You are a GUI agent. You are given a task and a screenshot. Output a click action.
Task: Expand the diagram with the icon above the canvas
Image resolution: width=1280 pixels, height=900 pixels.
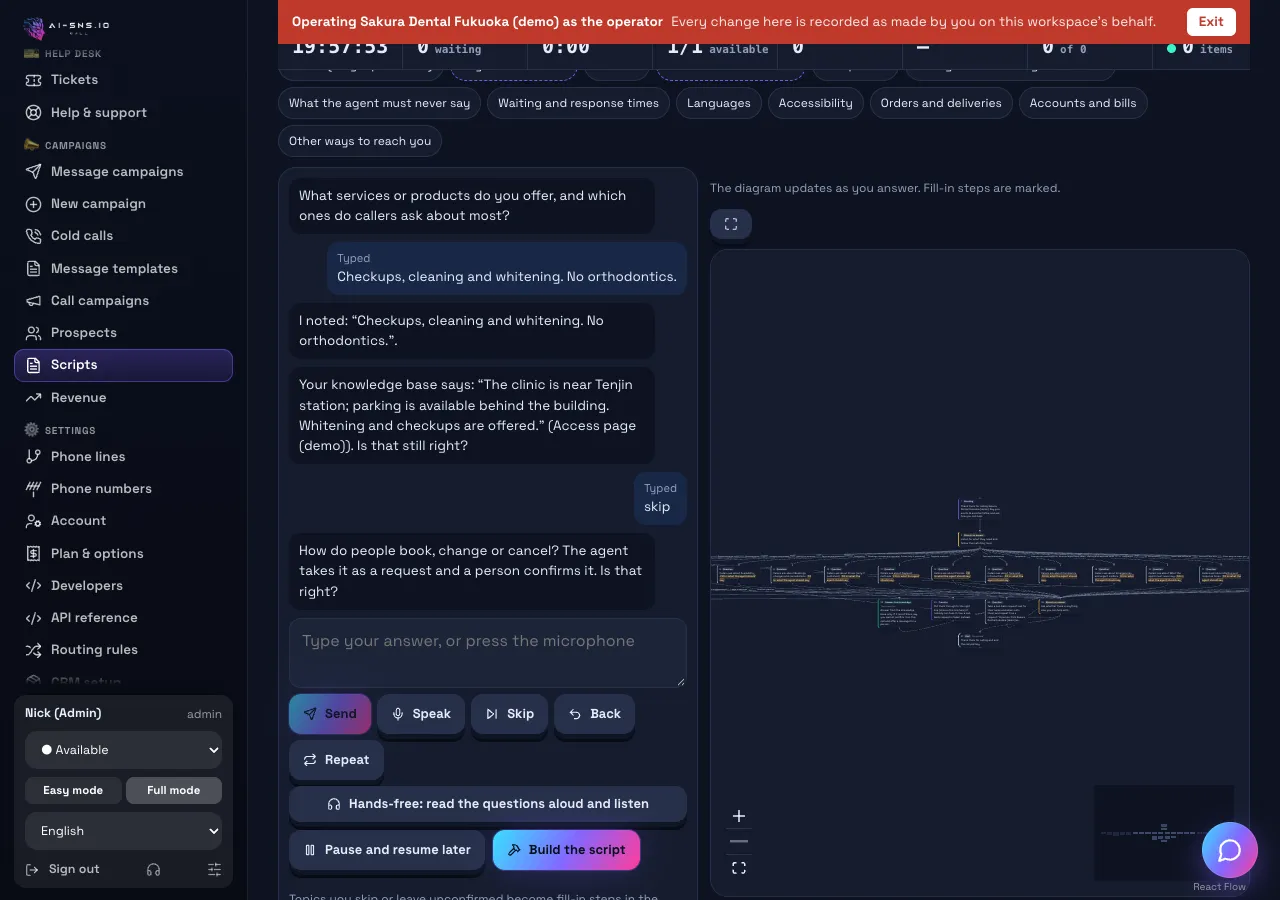(731, 224)
